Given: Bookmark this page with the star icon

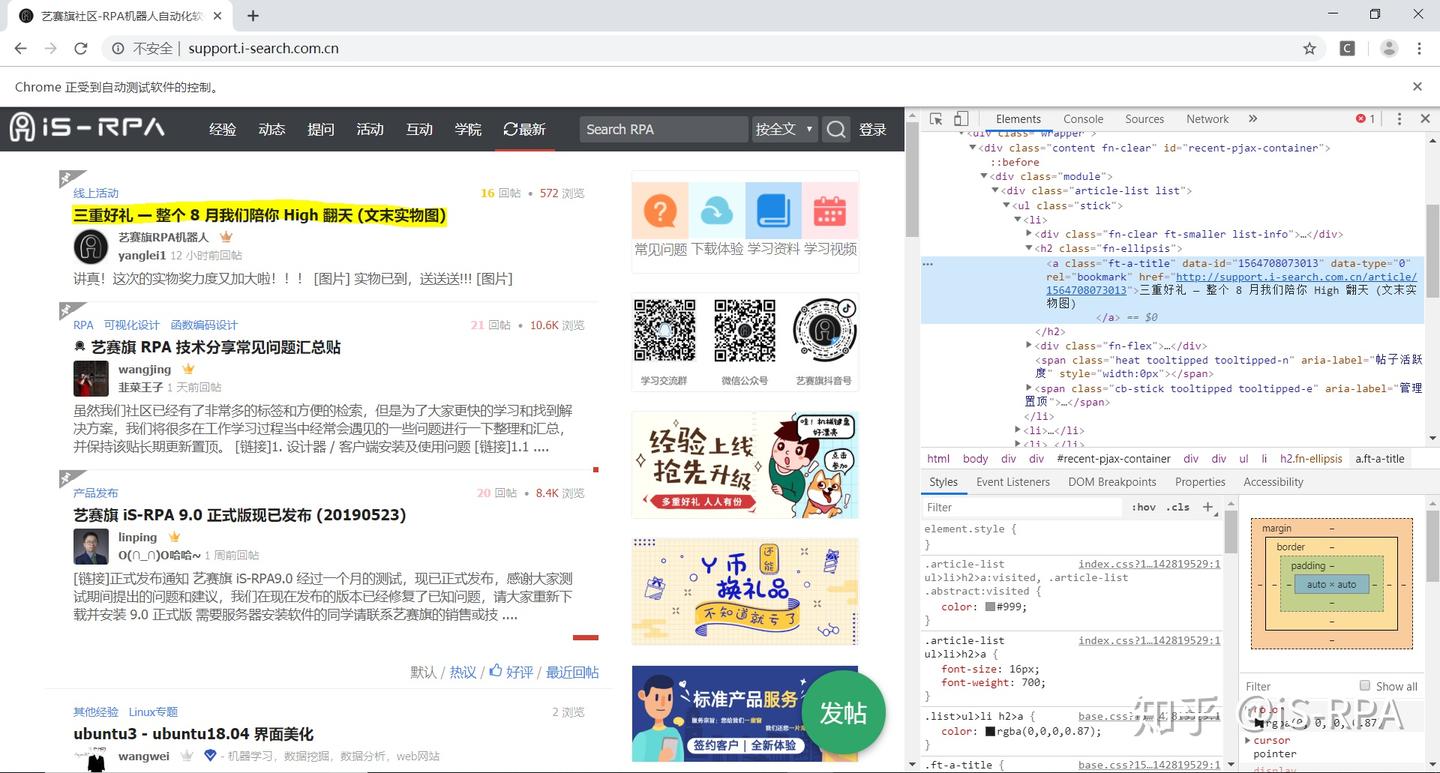Looking at the screenshot, I should pyautogui.click(x=1309, y=48).
